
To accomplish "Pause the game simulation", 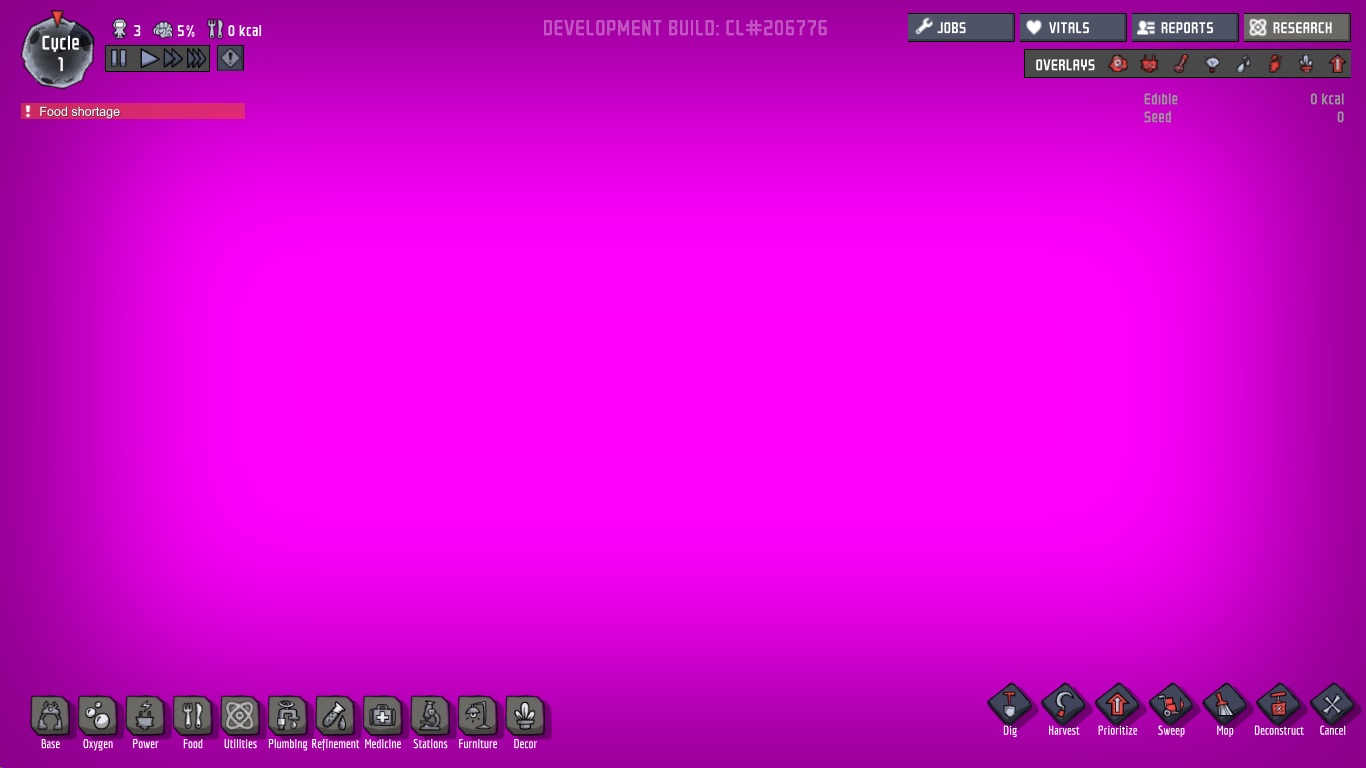I will [119, 58].
